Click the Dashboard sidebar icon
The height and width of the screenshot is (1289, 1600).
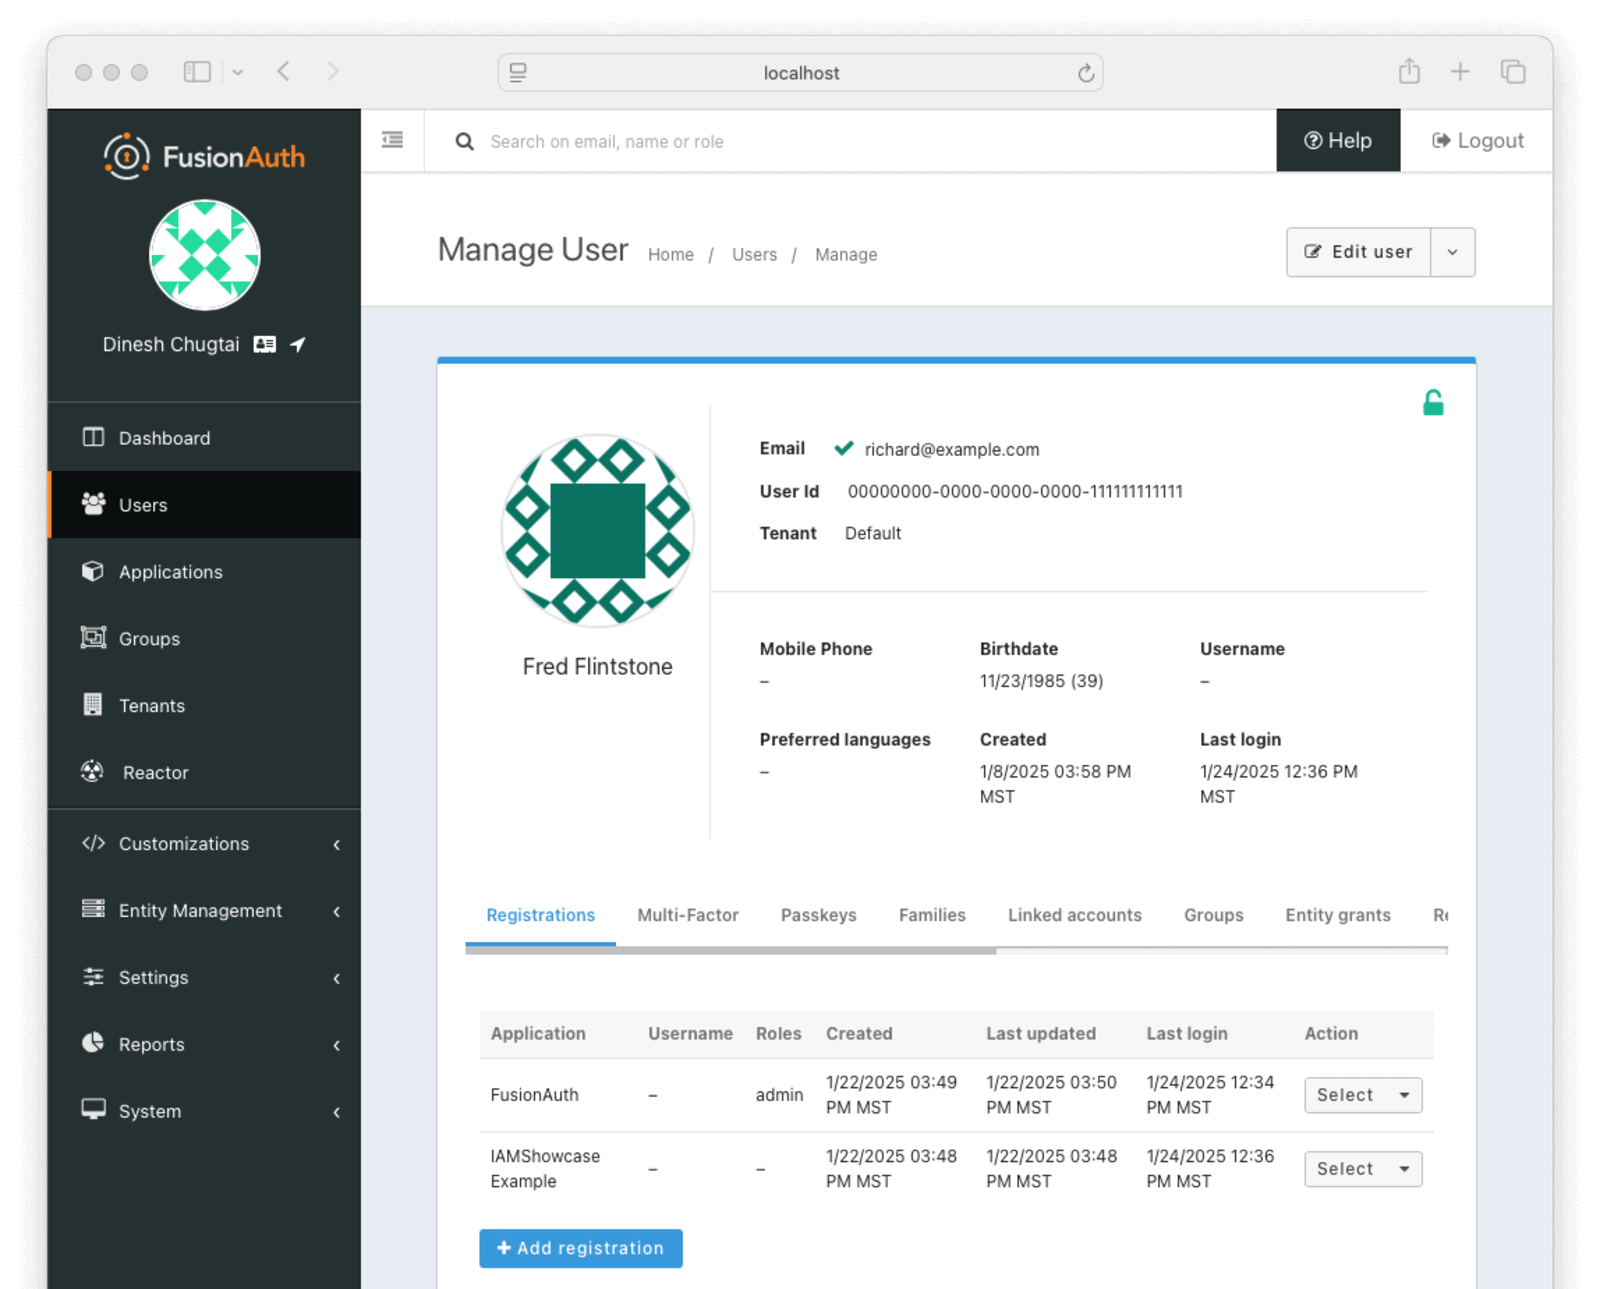(x=93, y=437)
